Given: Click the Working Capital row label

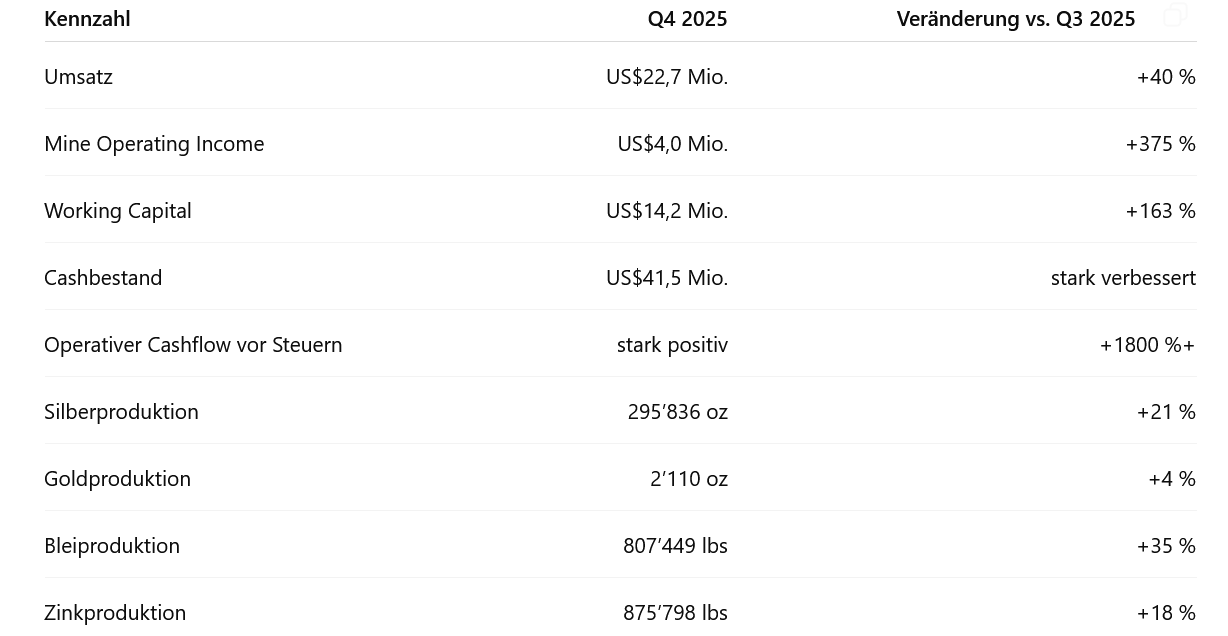Looking at the screenshot, I should [118, 211].
